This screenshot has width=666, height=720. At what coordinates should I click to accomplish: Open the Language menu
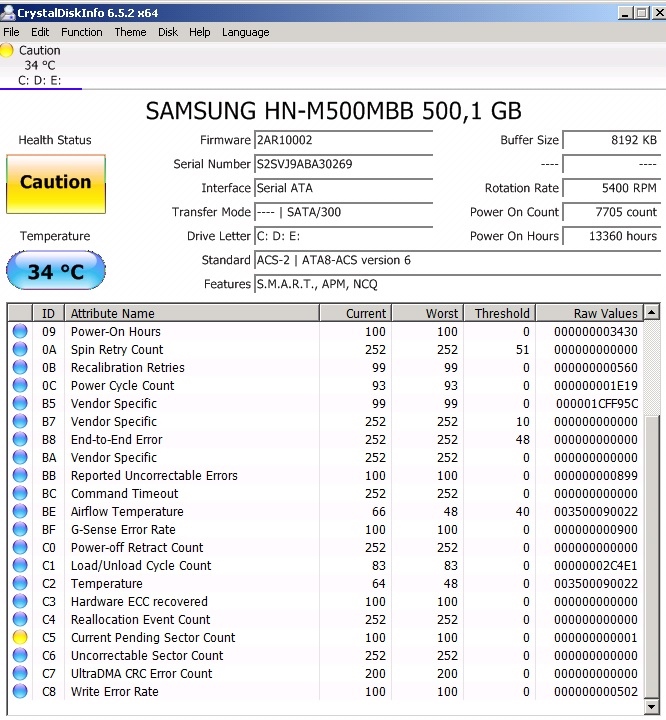(246, 32)
